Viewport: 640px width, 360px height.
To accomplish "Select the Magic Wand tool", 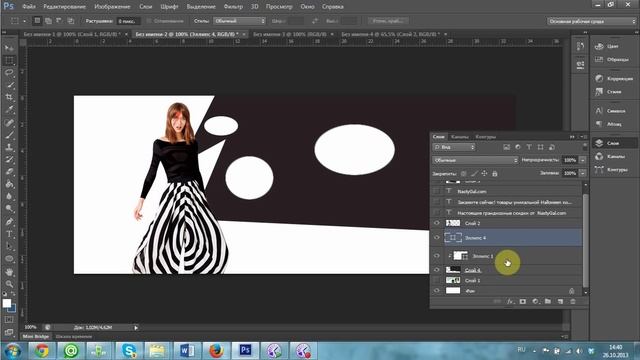I will point(9,85).
